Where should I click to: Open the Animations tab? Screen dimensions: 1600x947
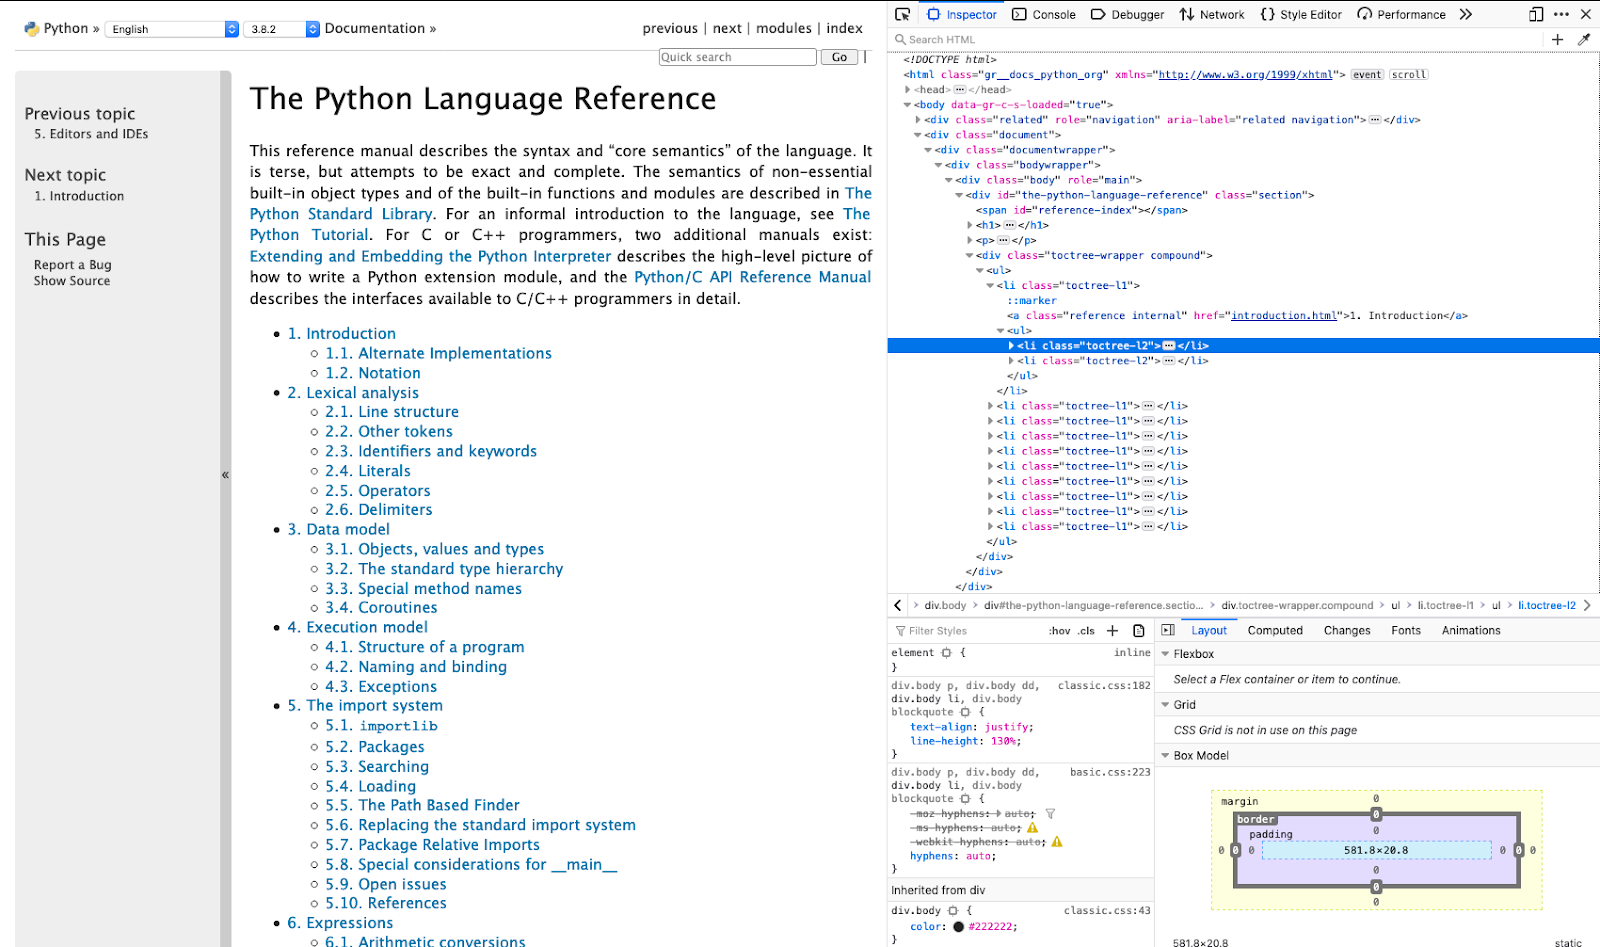(1470, 630)
